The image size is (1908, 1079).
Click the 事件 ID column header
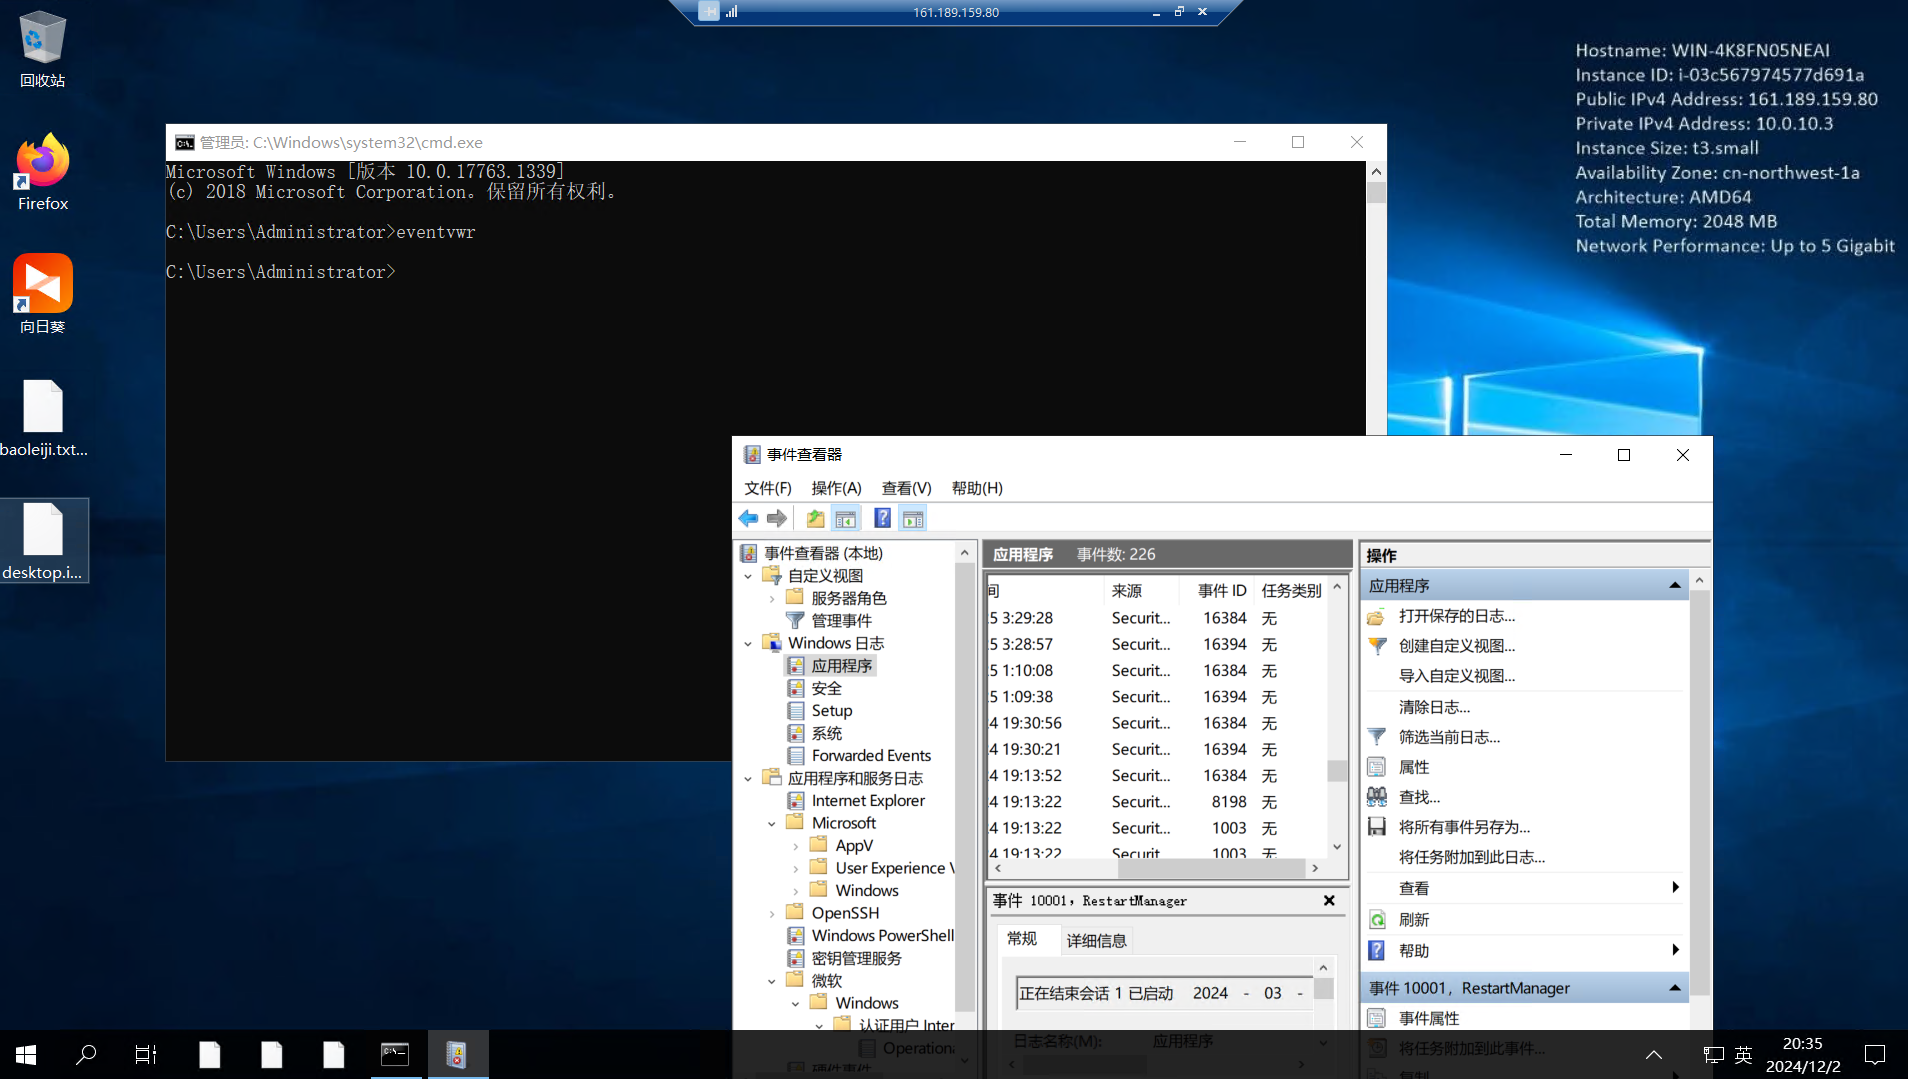point(1222,591)
